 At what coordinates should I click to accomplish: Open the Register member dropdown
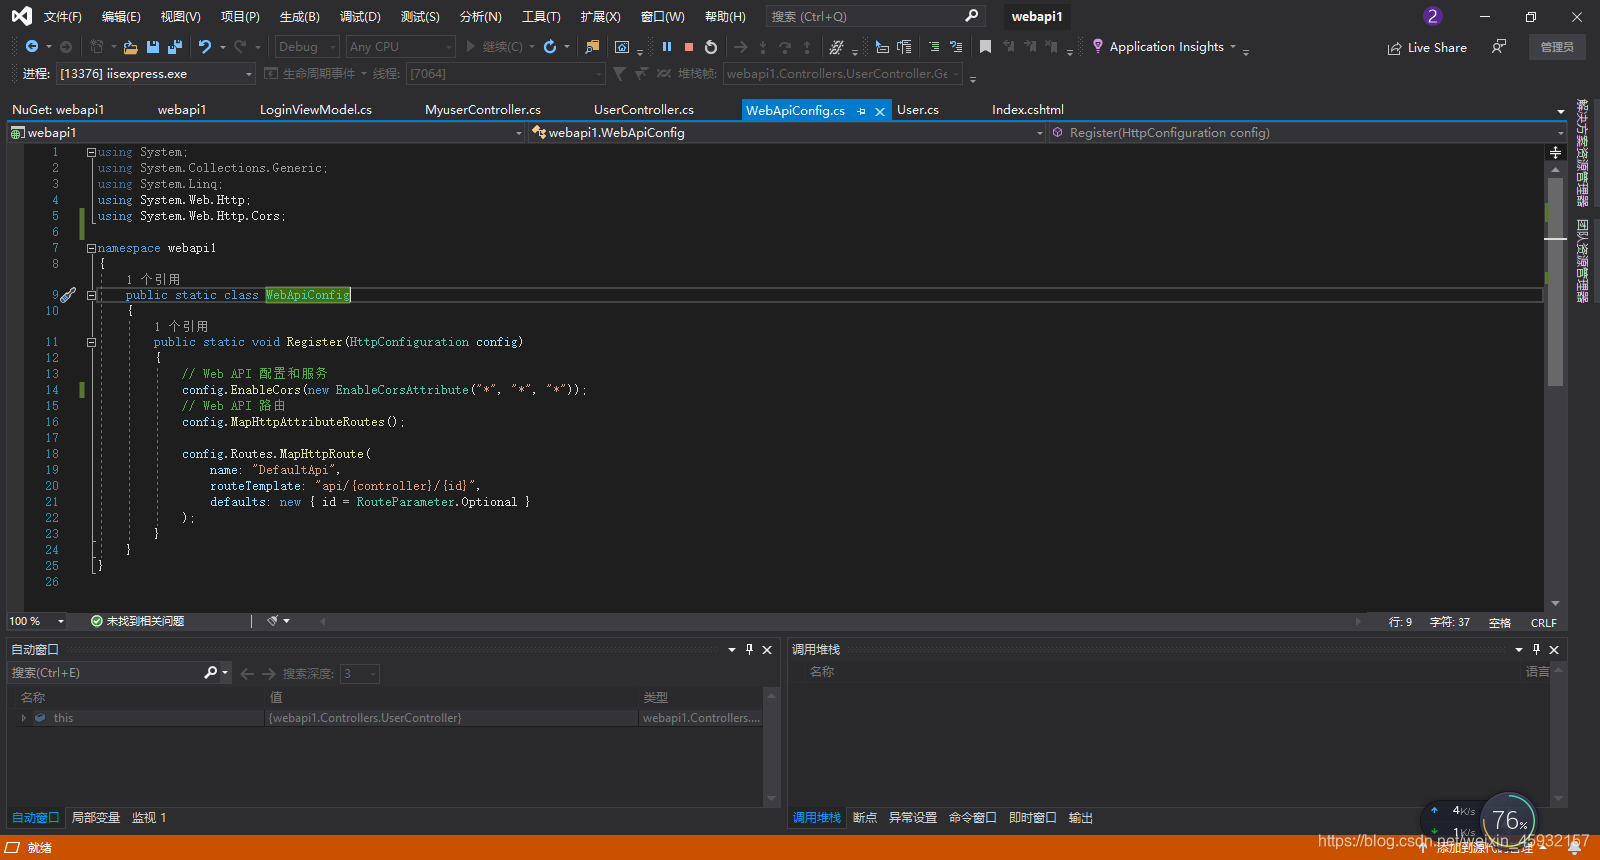[x=1307, y=132]
